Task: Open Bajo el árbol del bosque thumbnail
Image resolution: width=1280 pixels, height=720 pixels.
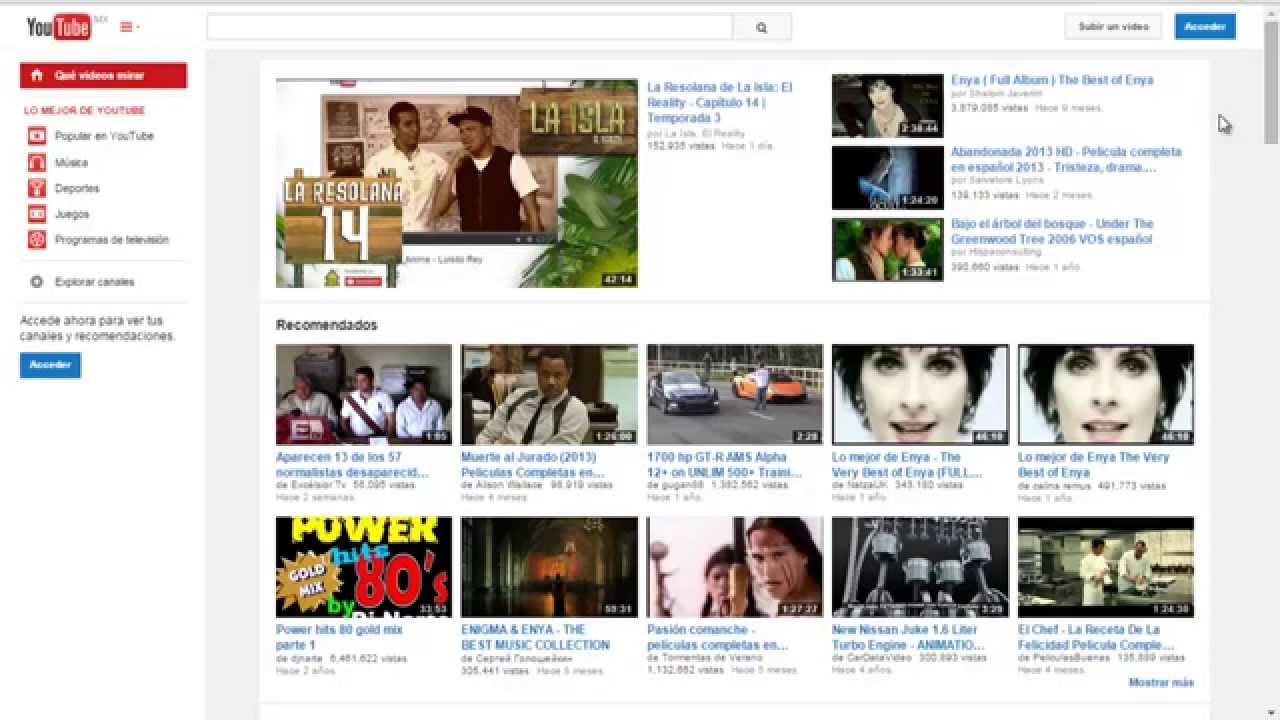Action: [x=887, y=250]
